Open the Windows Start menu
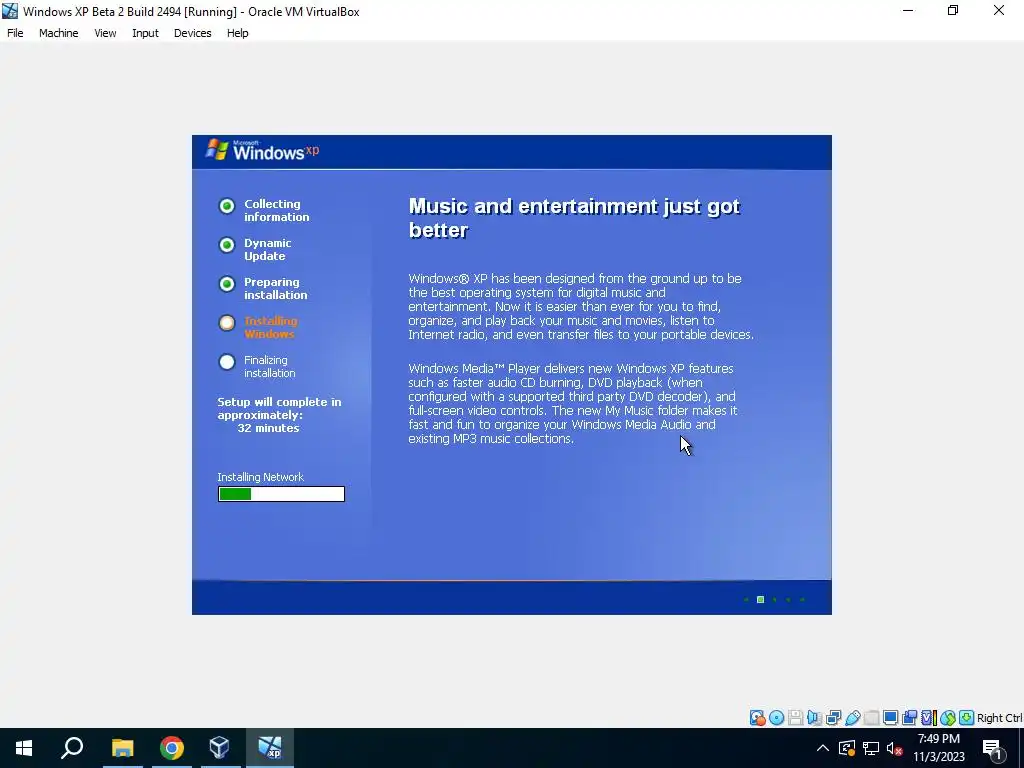Viewport: 1024px width, 768px height. (x=24, y=748)
